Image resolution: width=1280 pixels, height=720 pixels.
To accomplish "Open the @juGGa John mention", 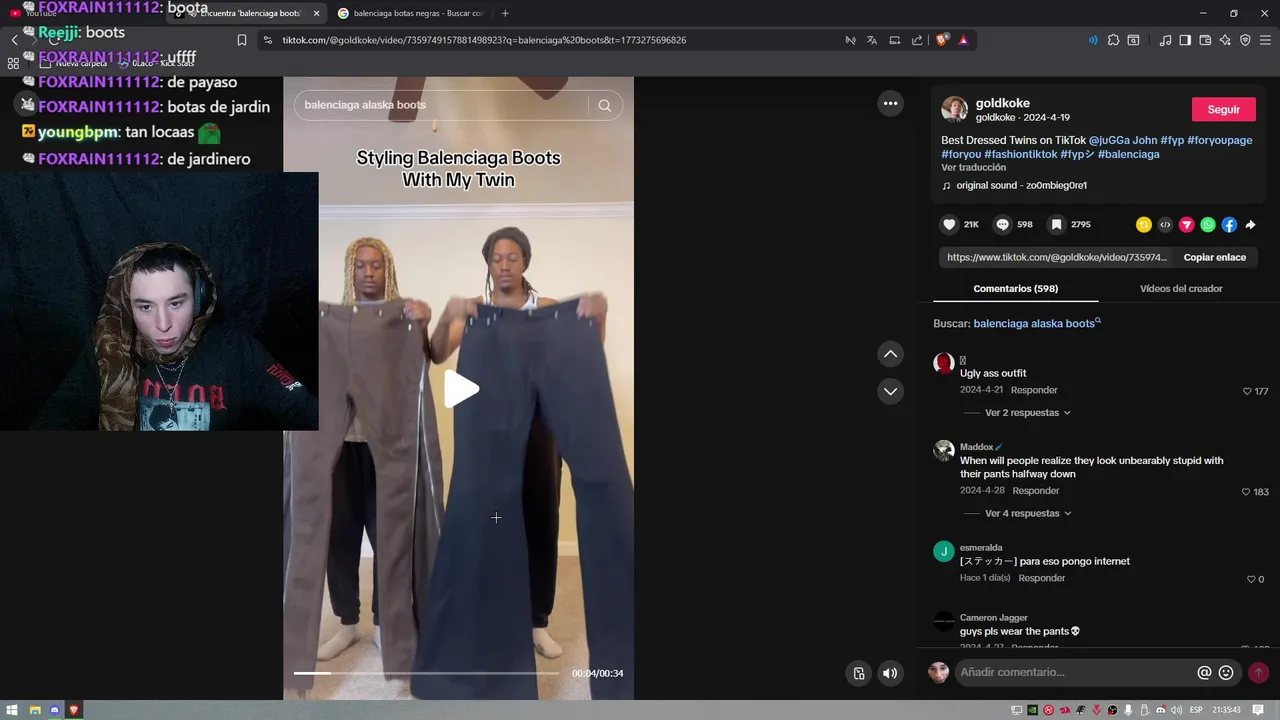I will point(1123,140).
